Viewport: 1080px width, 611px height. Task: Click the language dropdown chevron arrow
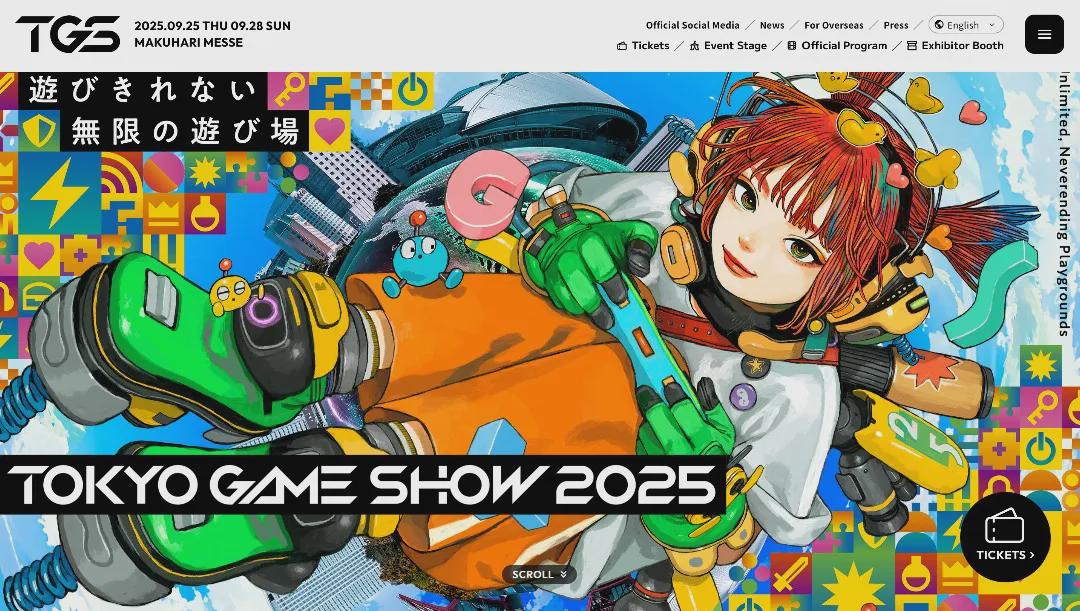[x=992, y=25]
